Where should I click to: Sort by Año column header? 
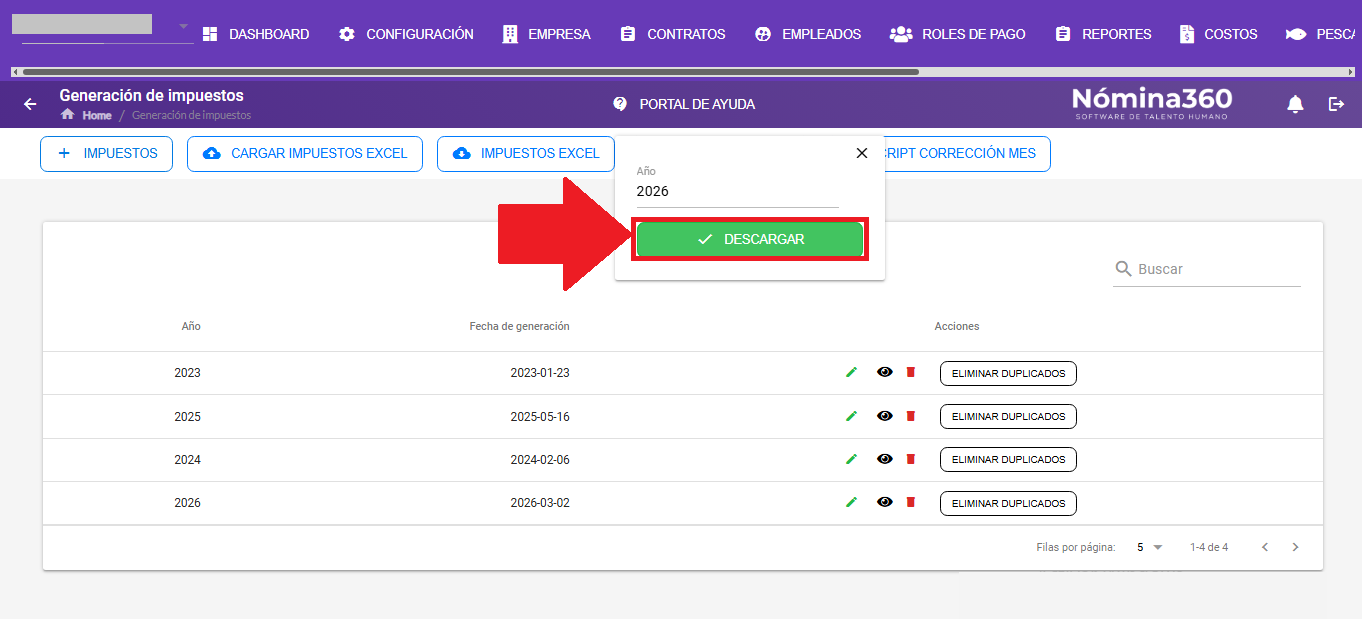coord(191,326)
